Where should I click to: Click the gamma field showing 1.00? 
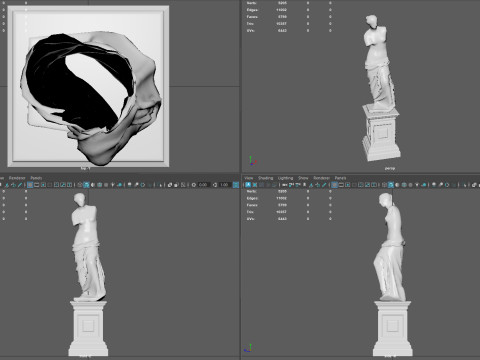pos(225,185)
